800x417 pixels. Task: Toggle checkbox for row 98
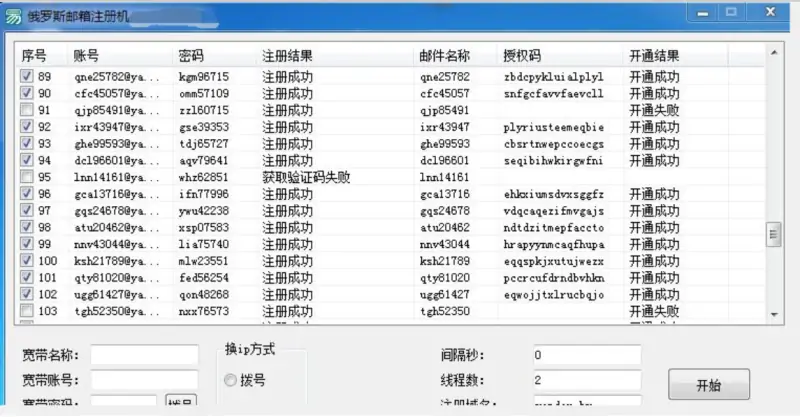[x=27, y=227]
